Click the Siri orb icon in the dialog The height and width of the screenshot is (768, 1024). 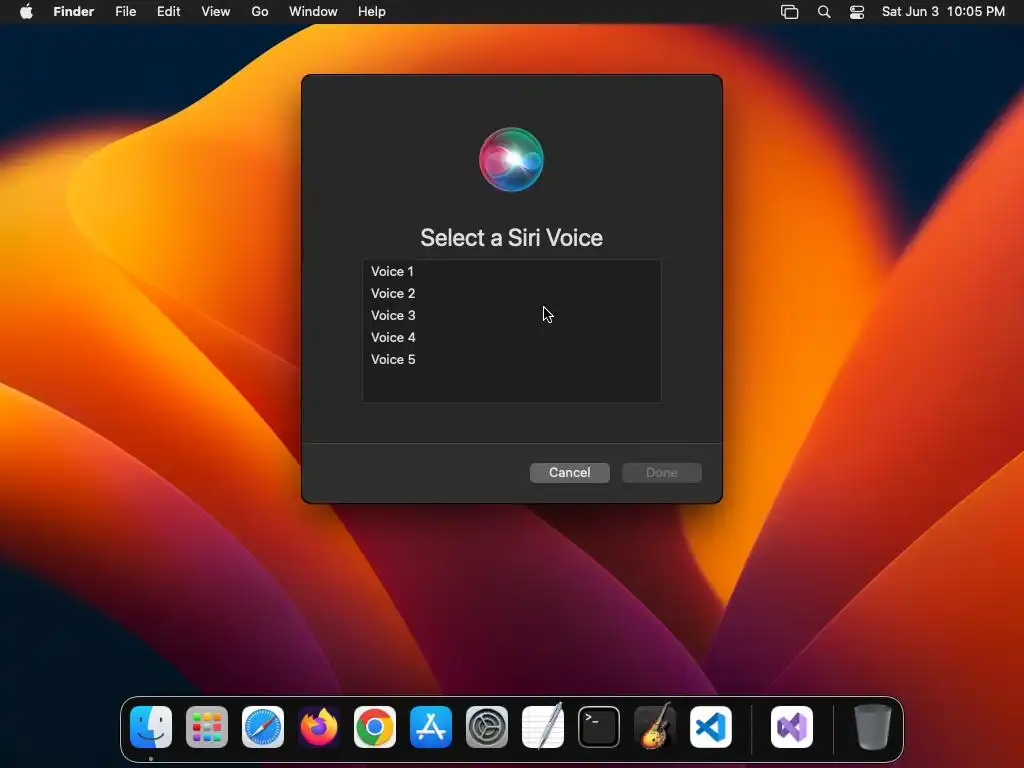(x=511, y=159)
